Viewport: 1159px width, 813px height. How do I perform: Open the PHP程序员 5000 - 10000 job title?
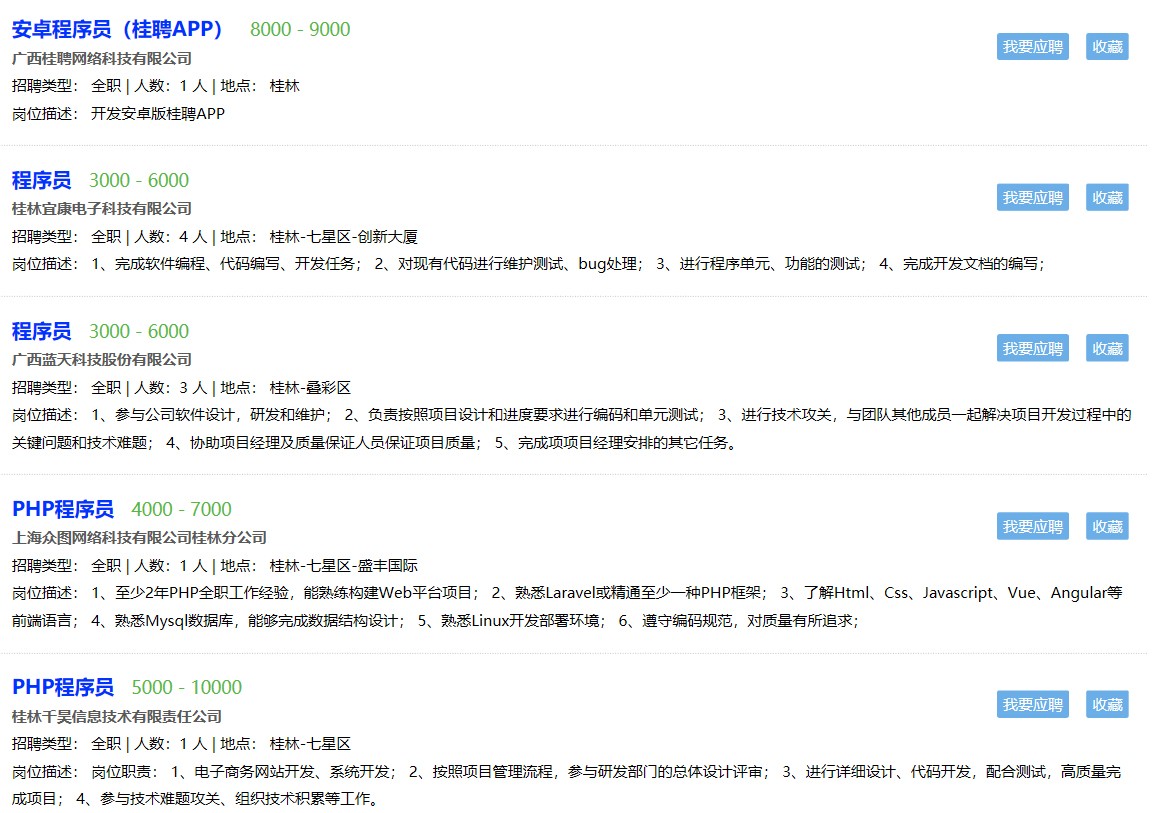(x=63, y=687)
